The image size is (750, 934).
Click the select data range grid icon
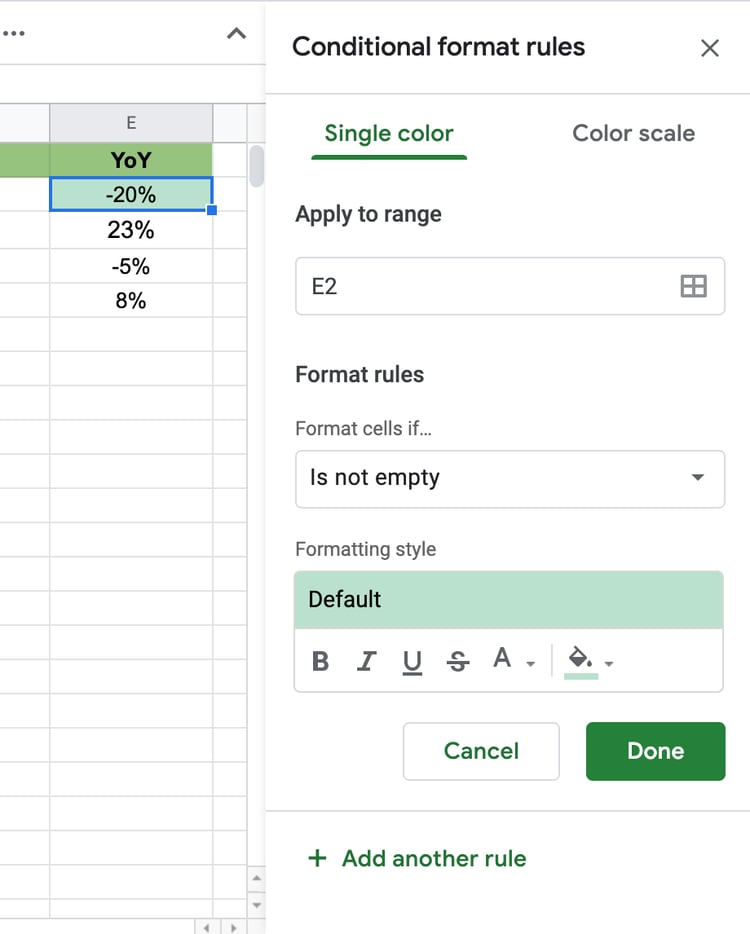693,286
